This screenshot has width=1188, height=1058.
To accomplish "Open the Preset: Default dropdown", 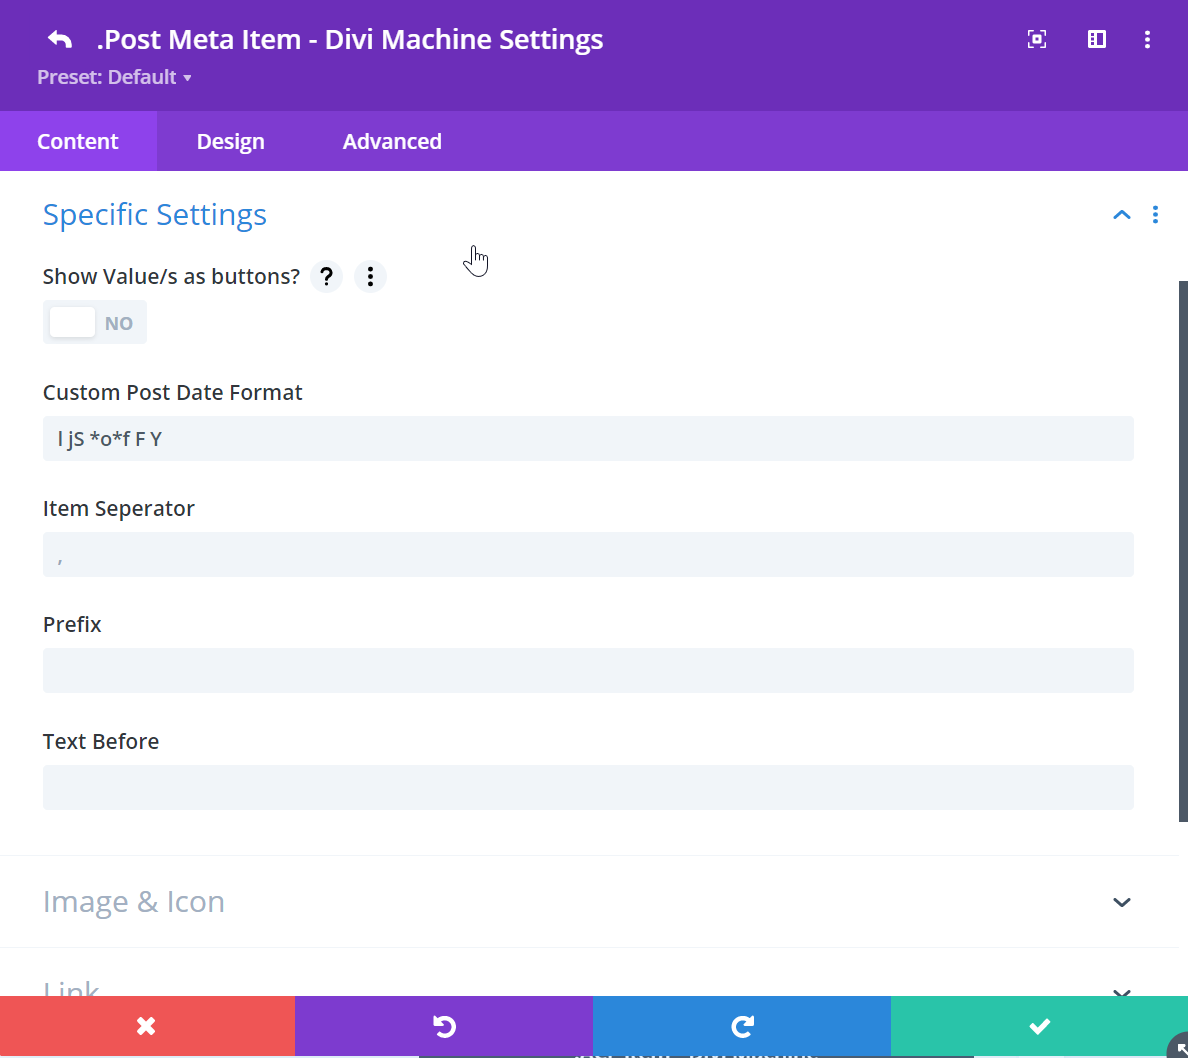I will click(114, 78).
